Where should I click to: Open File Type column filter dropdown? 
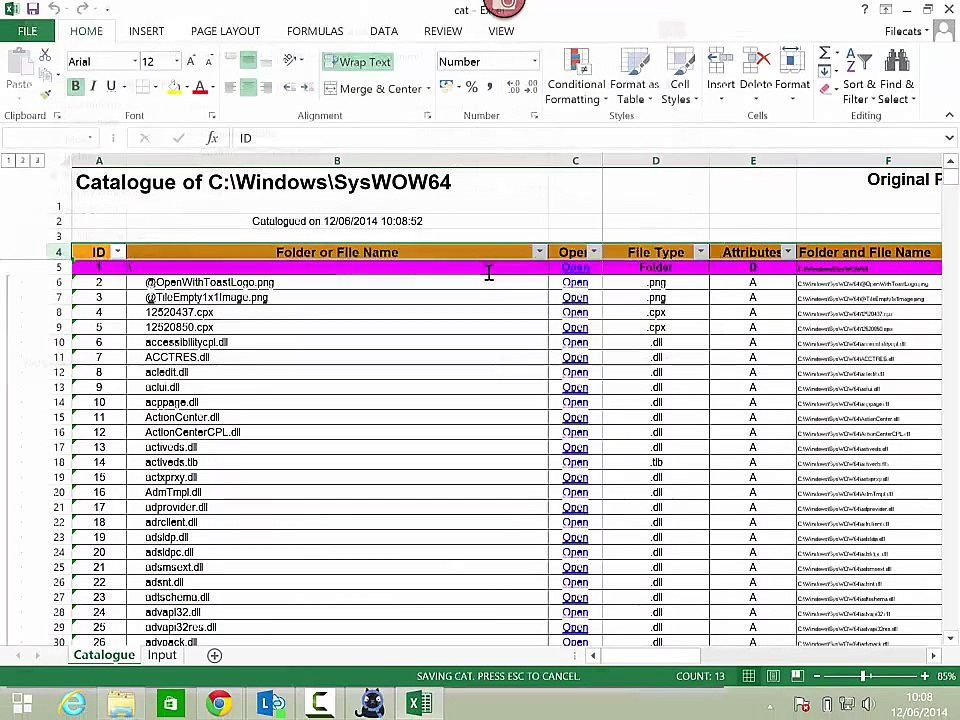pyautogui.click(x=700, y=252)
